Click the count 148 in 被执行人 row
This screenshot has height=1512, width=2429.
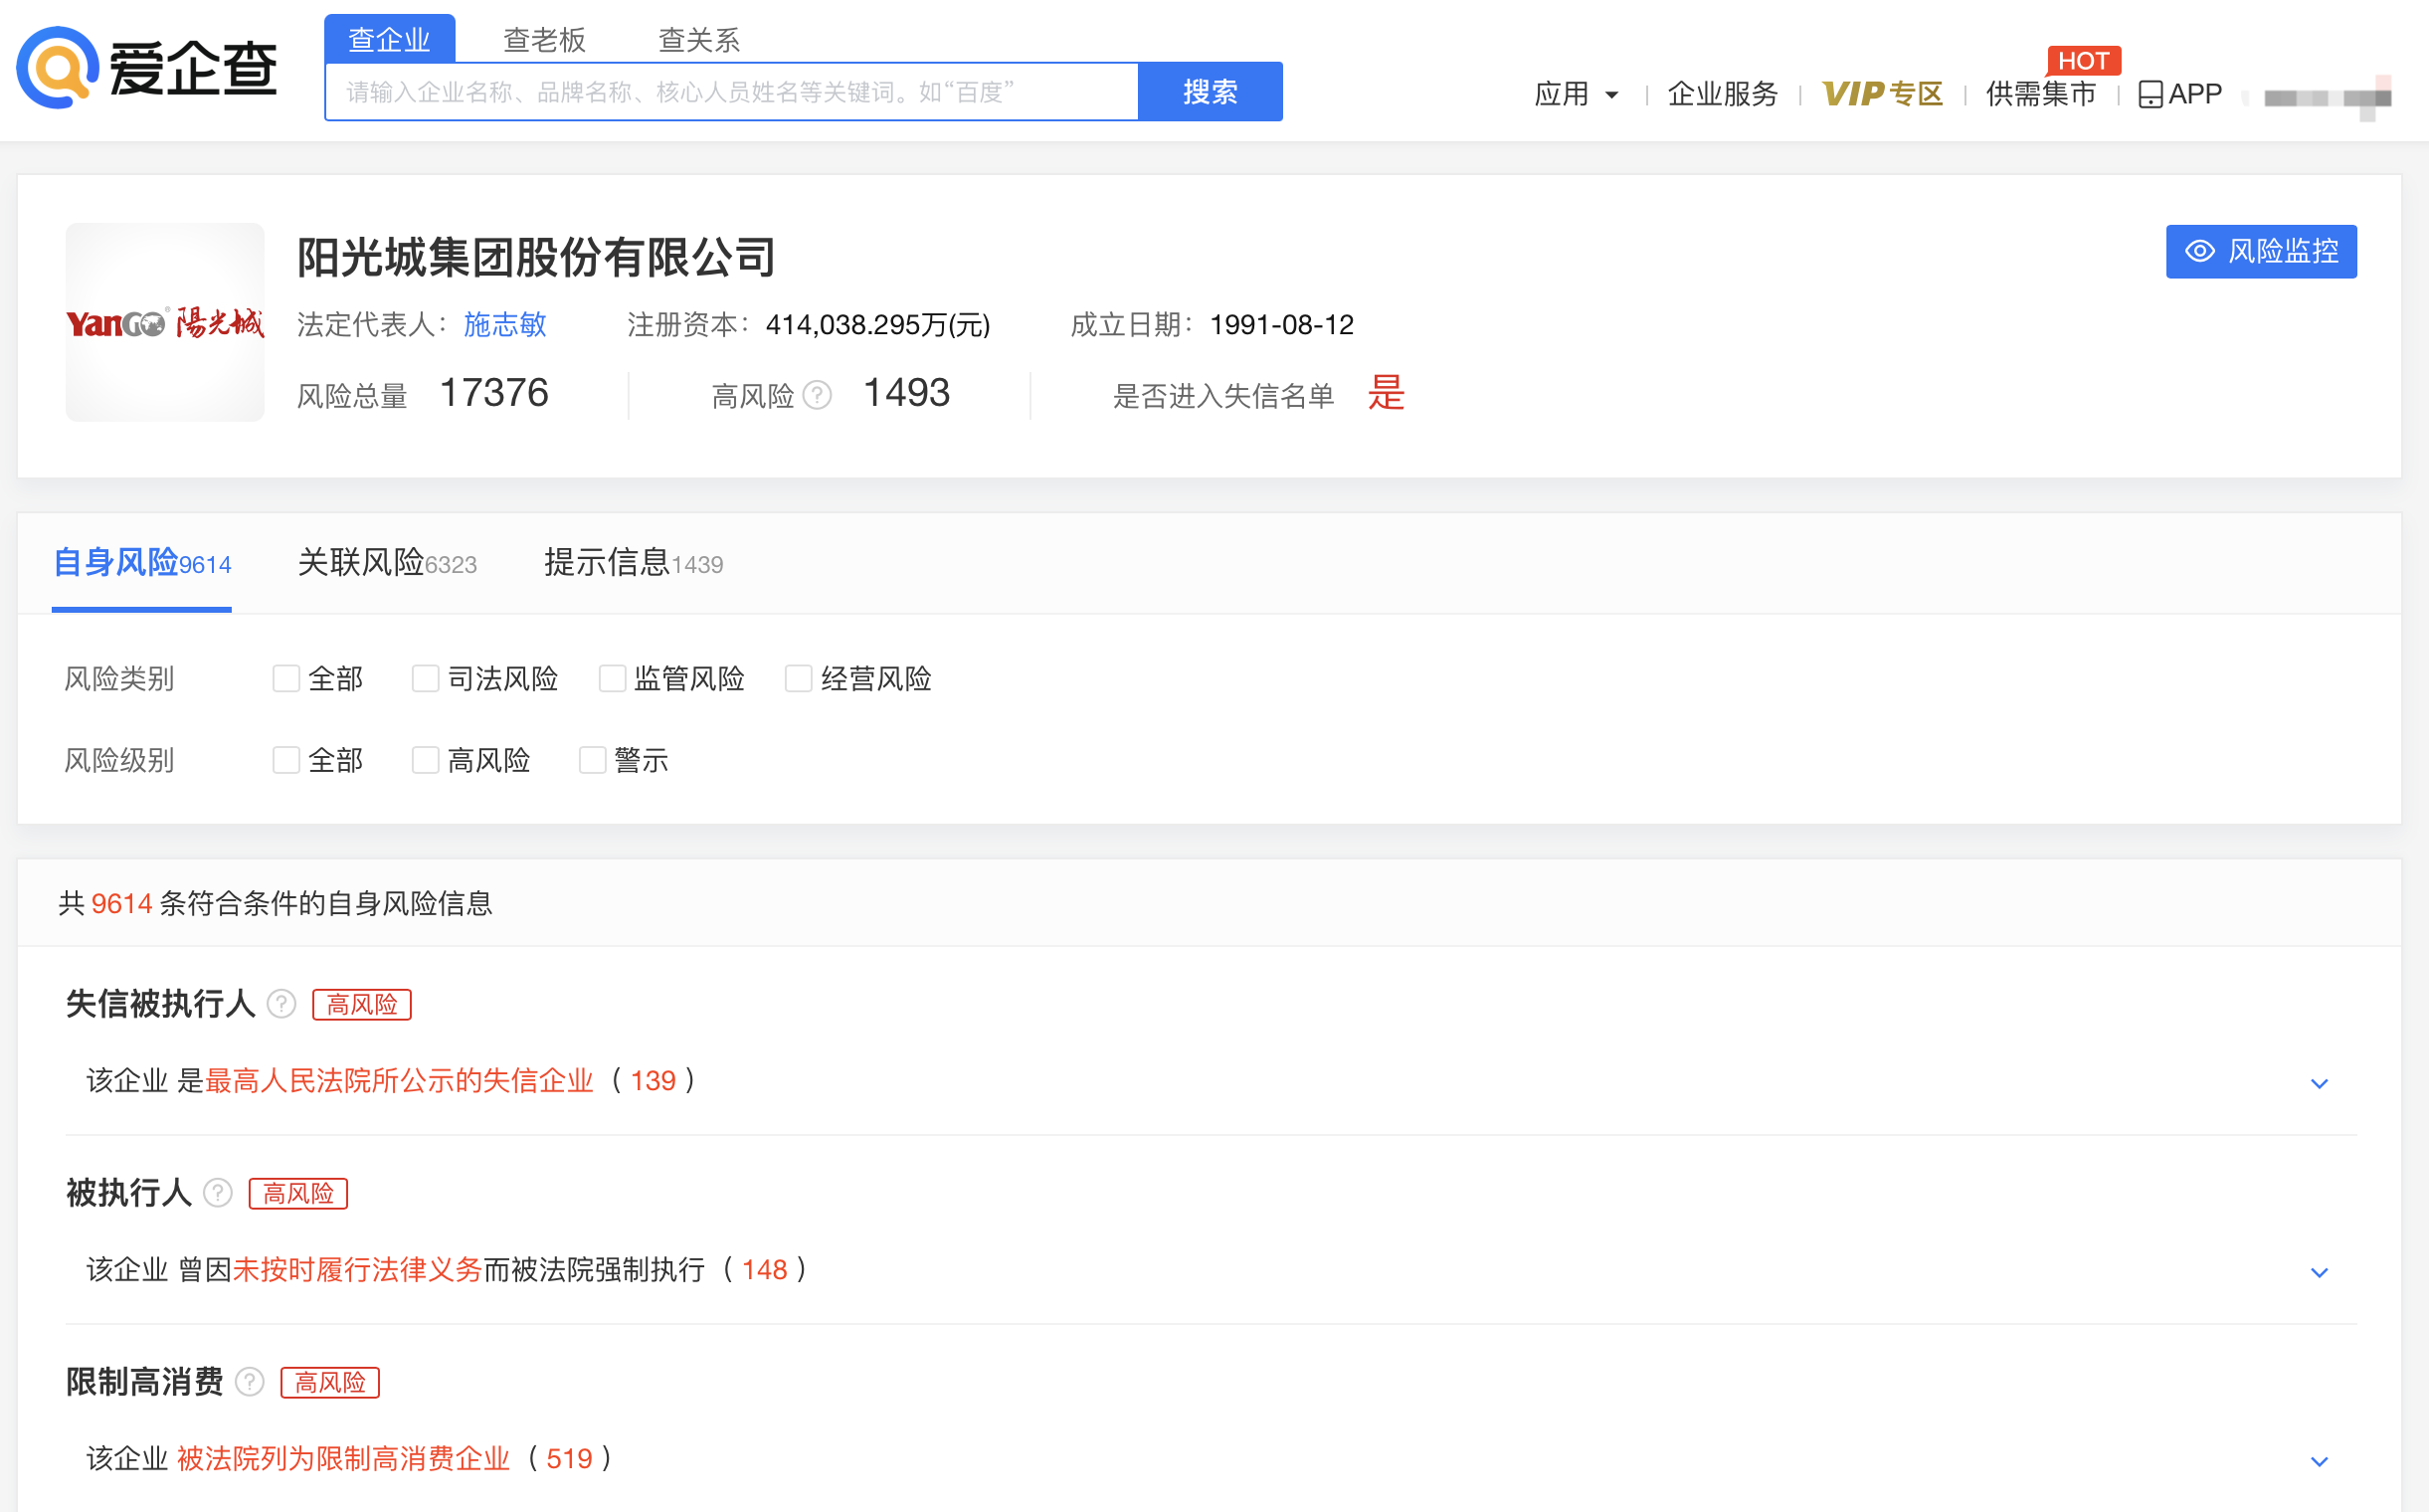[764, 1269]
